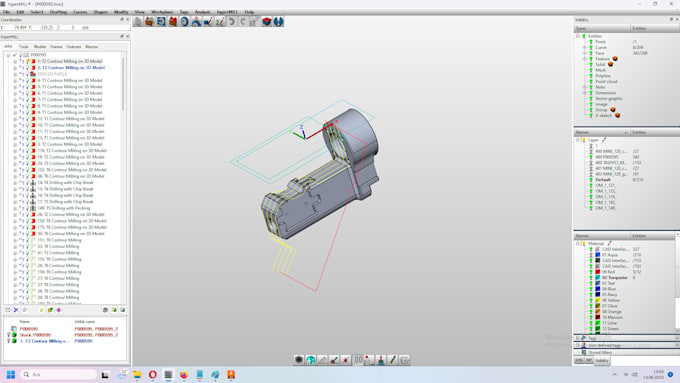
Task: Open File Explorer from the taskbar
Action: coord(137,374)
